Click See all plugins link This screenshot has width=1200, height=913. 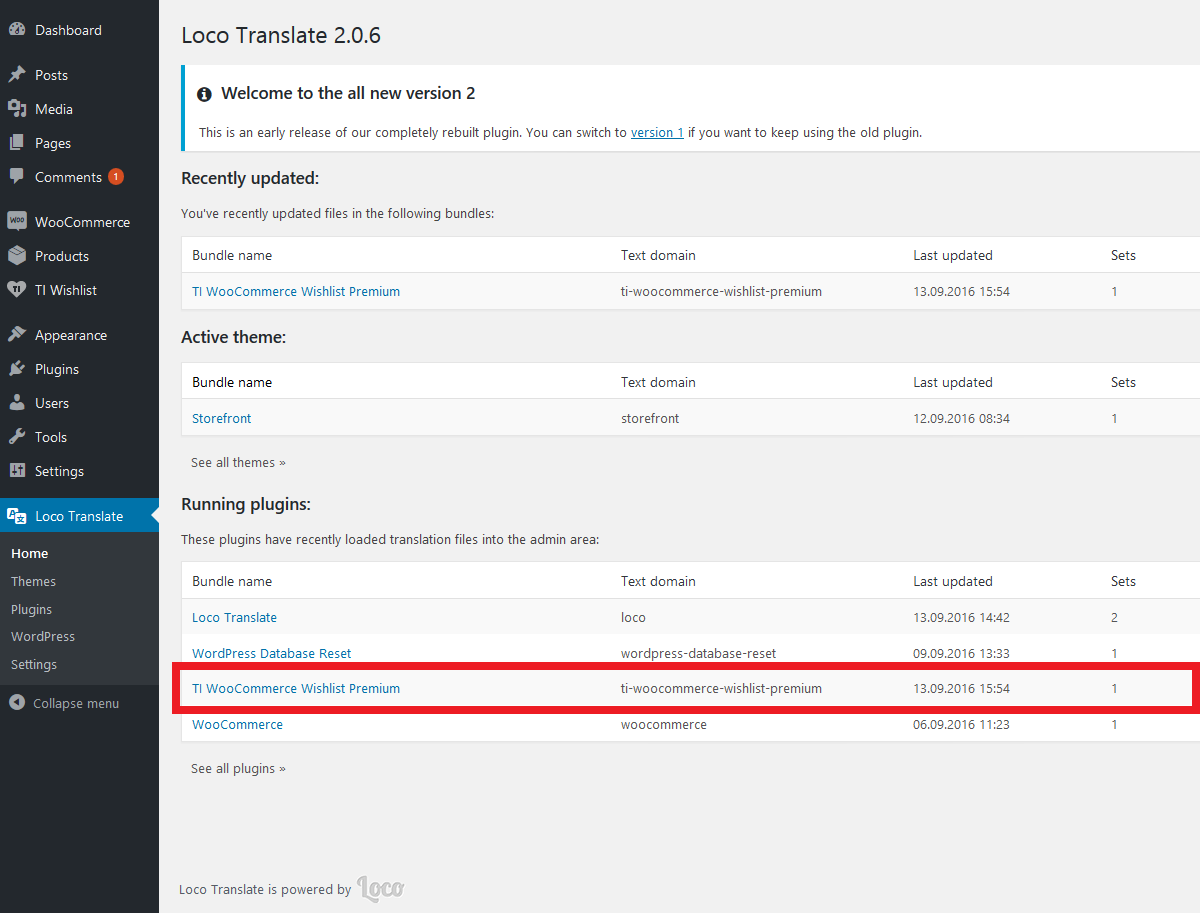point(238,768)
